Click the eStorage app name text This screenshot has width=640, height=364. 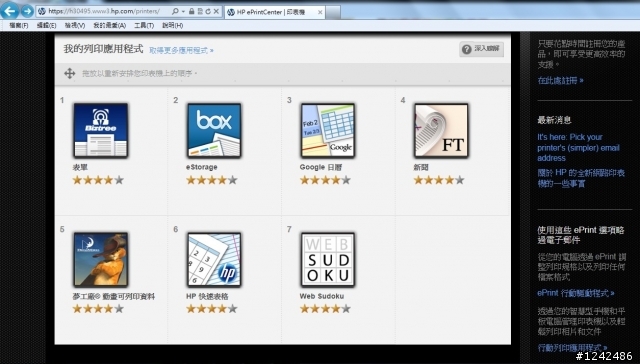[x=202, y=167]
